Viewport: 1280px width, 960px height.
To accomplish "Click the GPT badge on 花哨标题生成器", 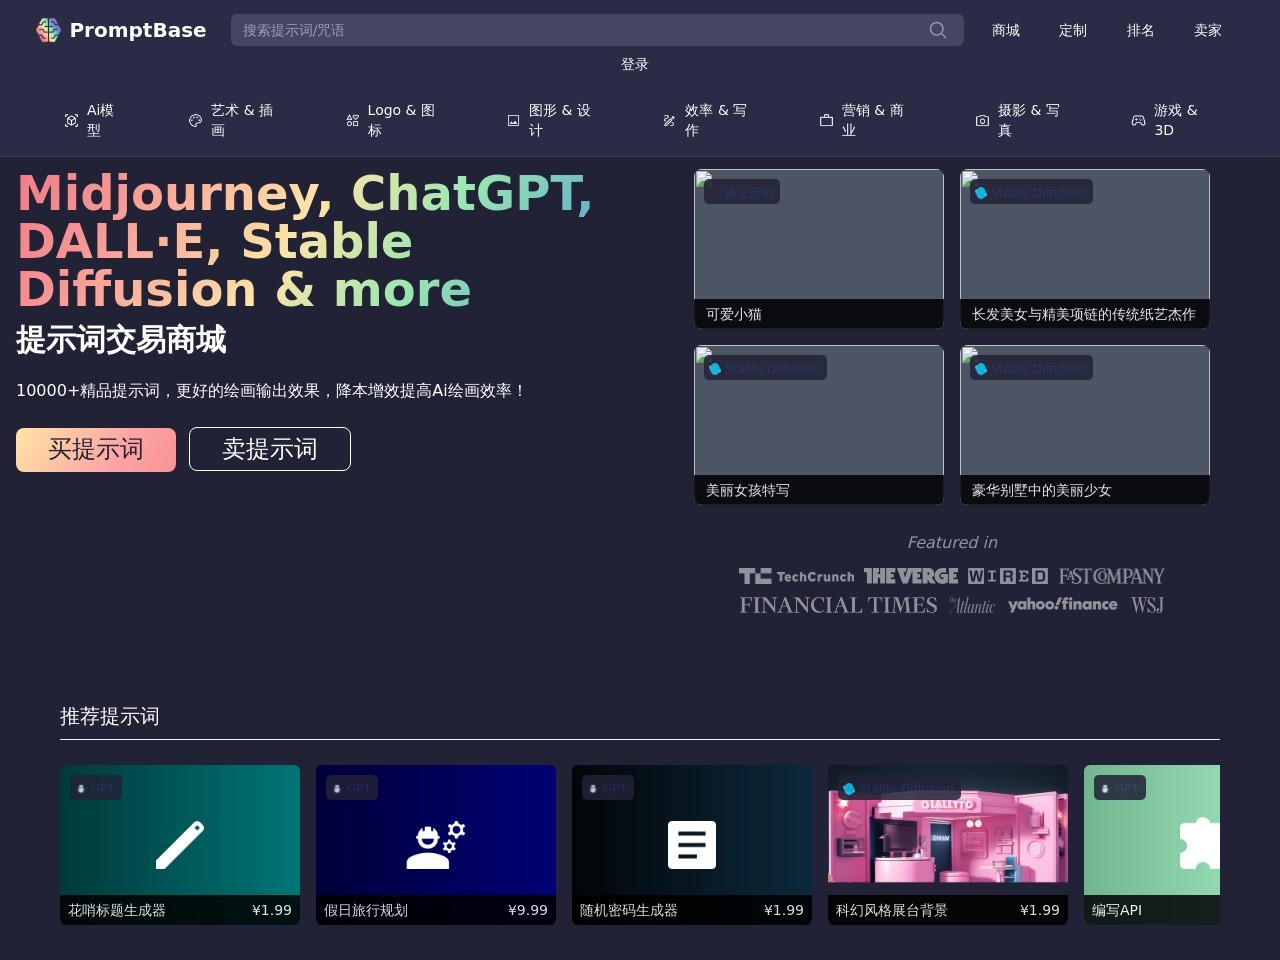I will [95, 788].
